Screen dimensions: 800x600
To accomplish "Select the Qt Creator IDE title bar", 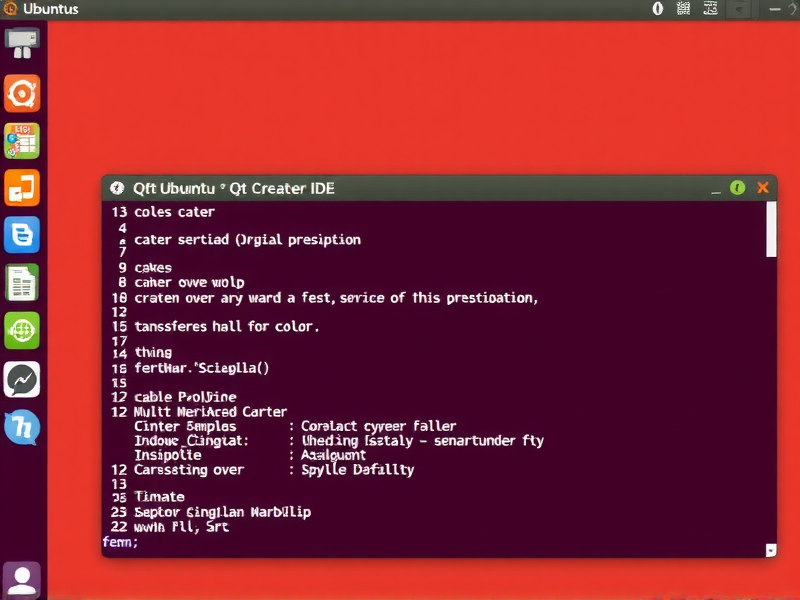I will click(x=400, y=188).
